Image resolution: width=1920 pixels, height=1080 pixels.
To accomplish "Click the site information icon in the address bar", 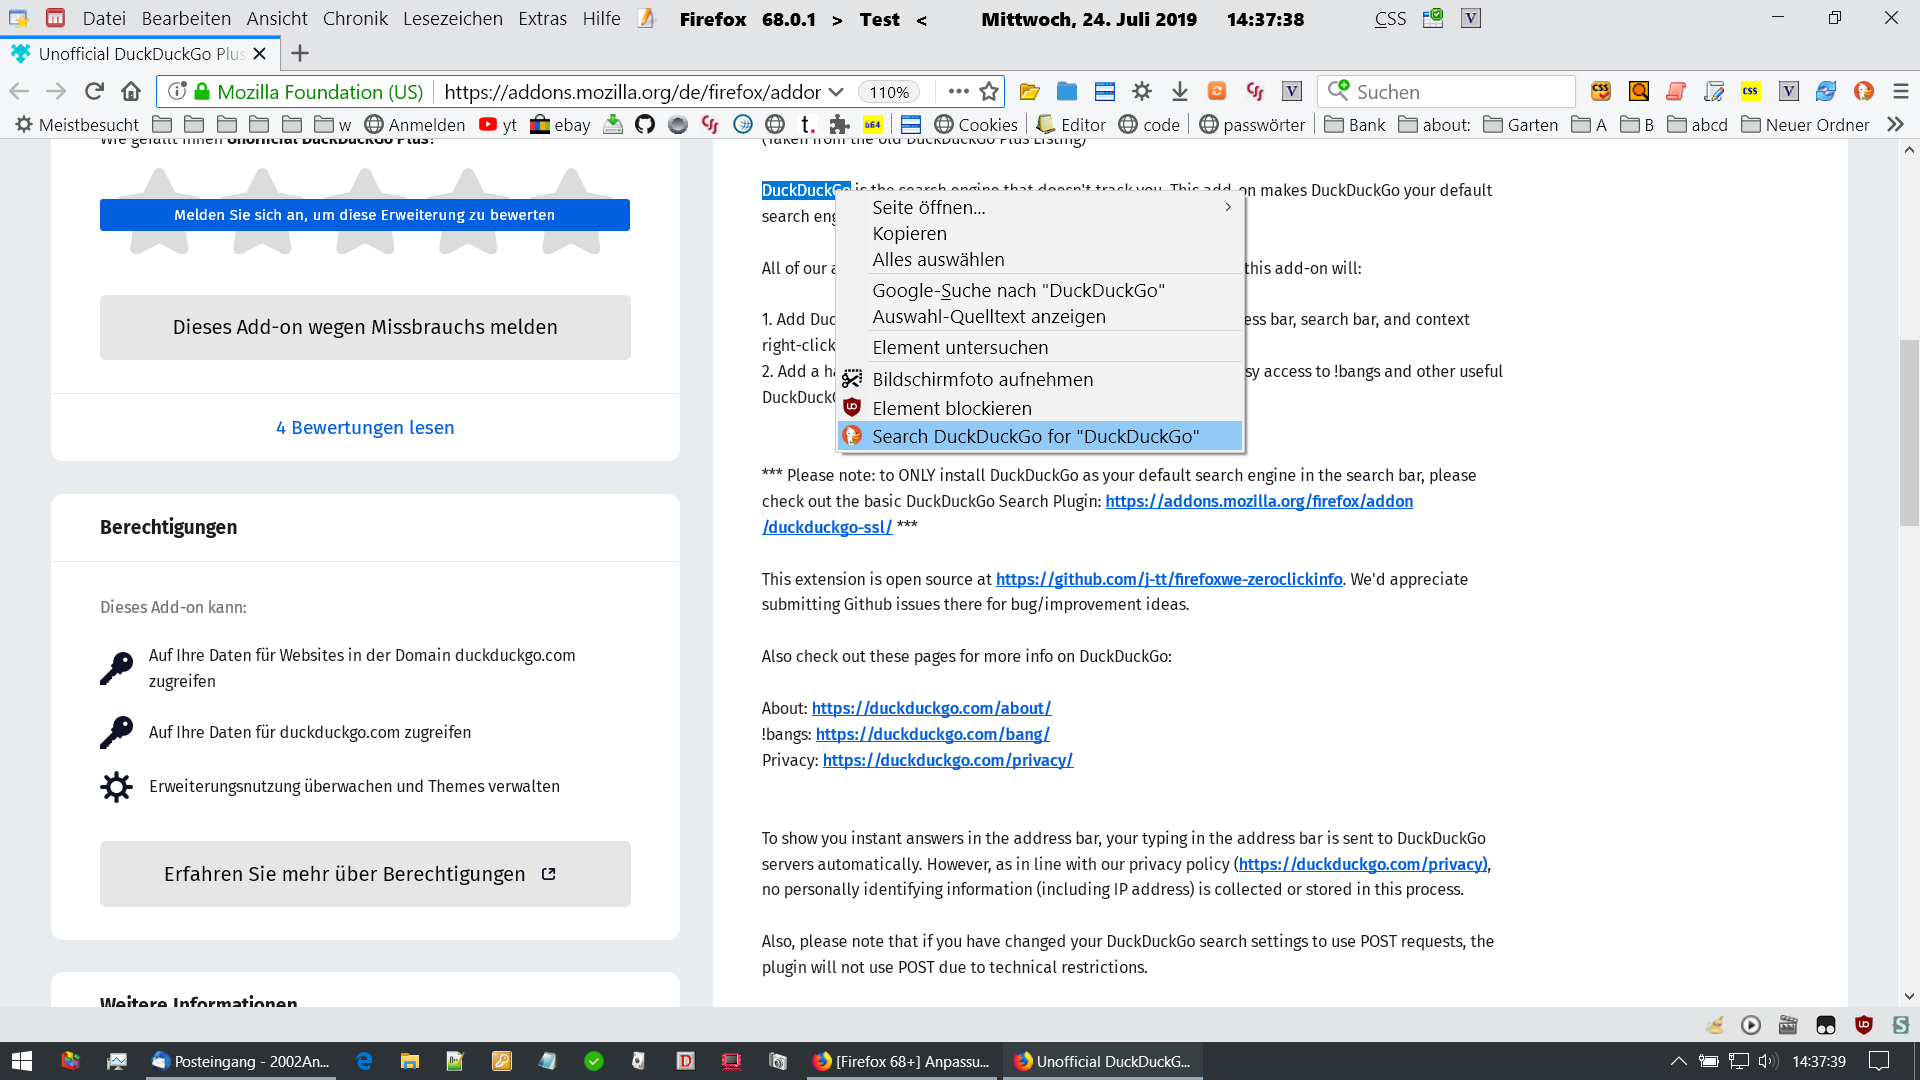I will 177,91.
